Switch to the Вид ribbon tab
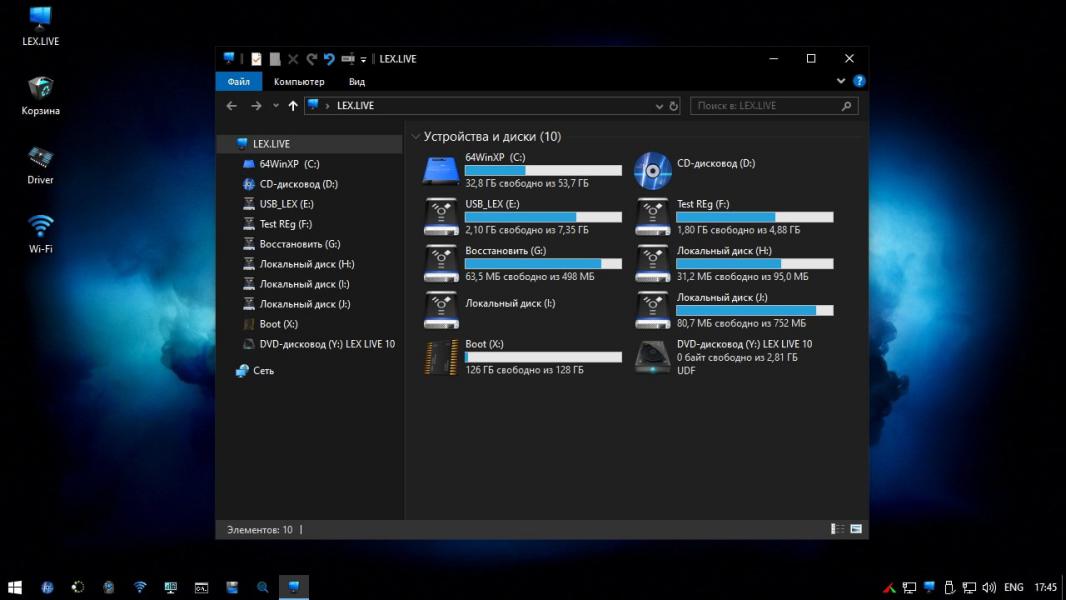This screenshot has width=1066, height=600. (x=357, y=82)
